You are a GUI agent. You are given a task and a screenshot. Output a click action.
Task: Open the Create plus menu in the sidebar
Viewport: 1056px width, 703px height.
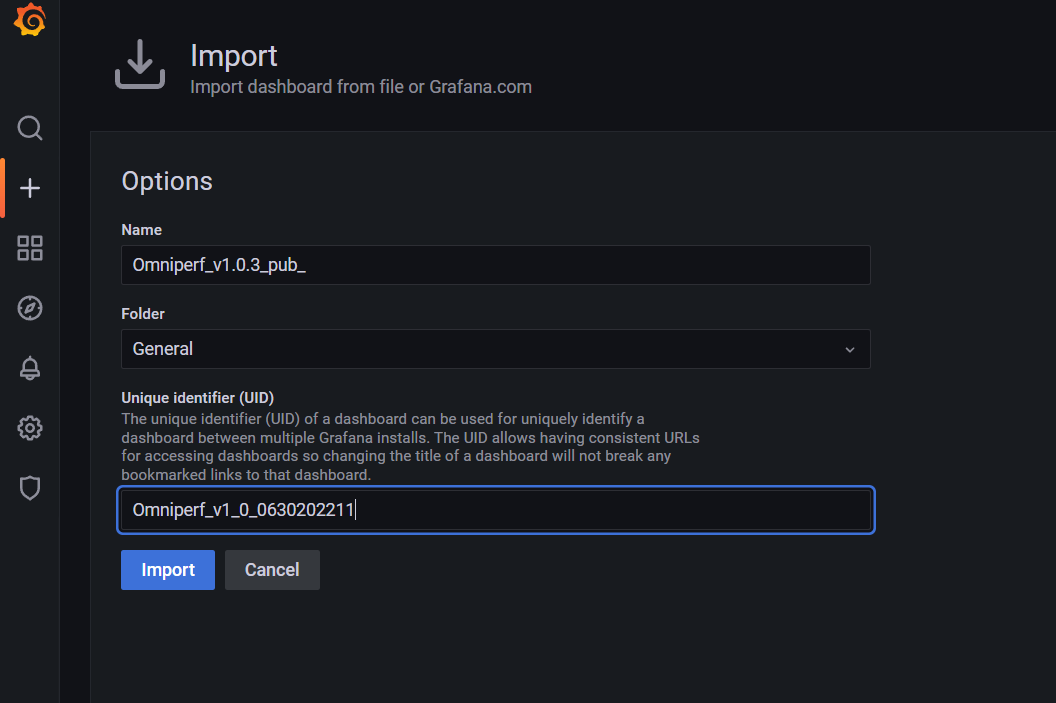(30, 188)
